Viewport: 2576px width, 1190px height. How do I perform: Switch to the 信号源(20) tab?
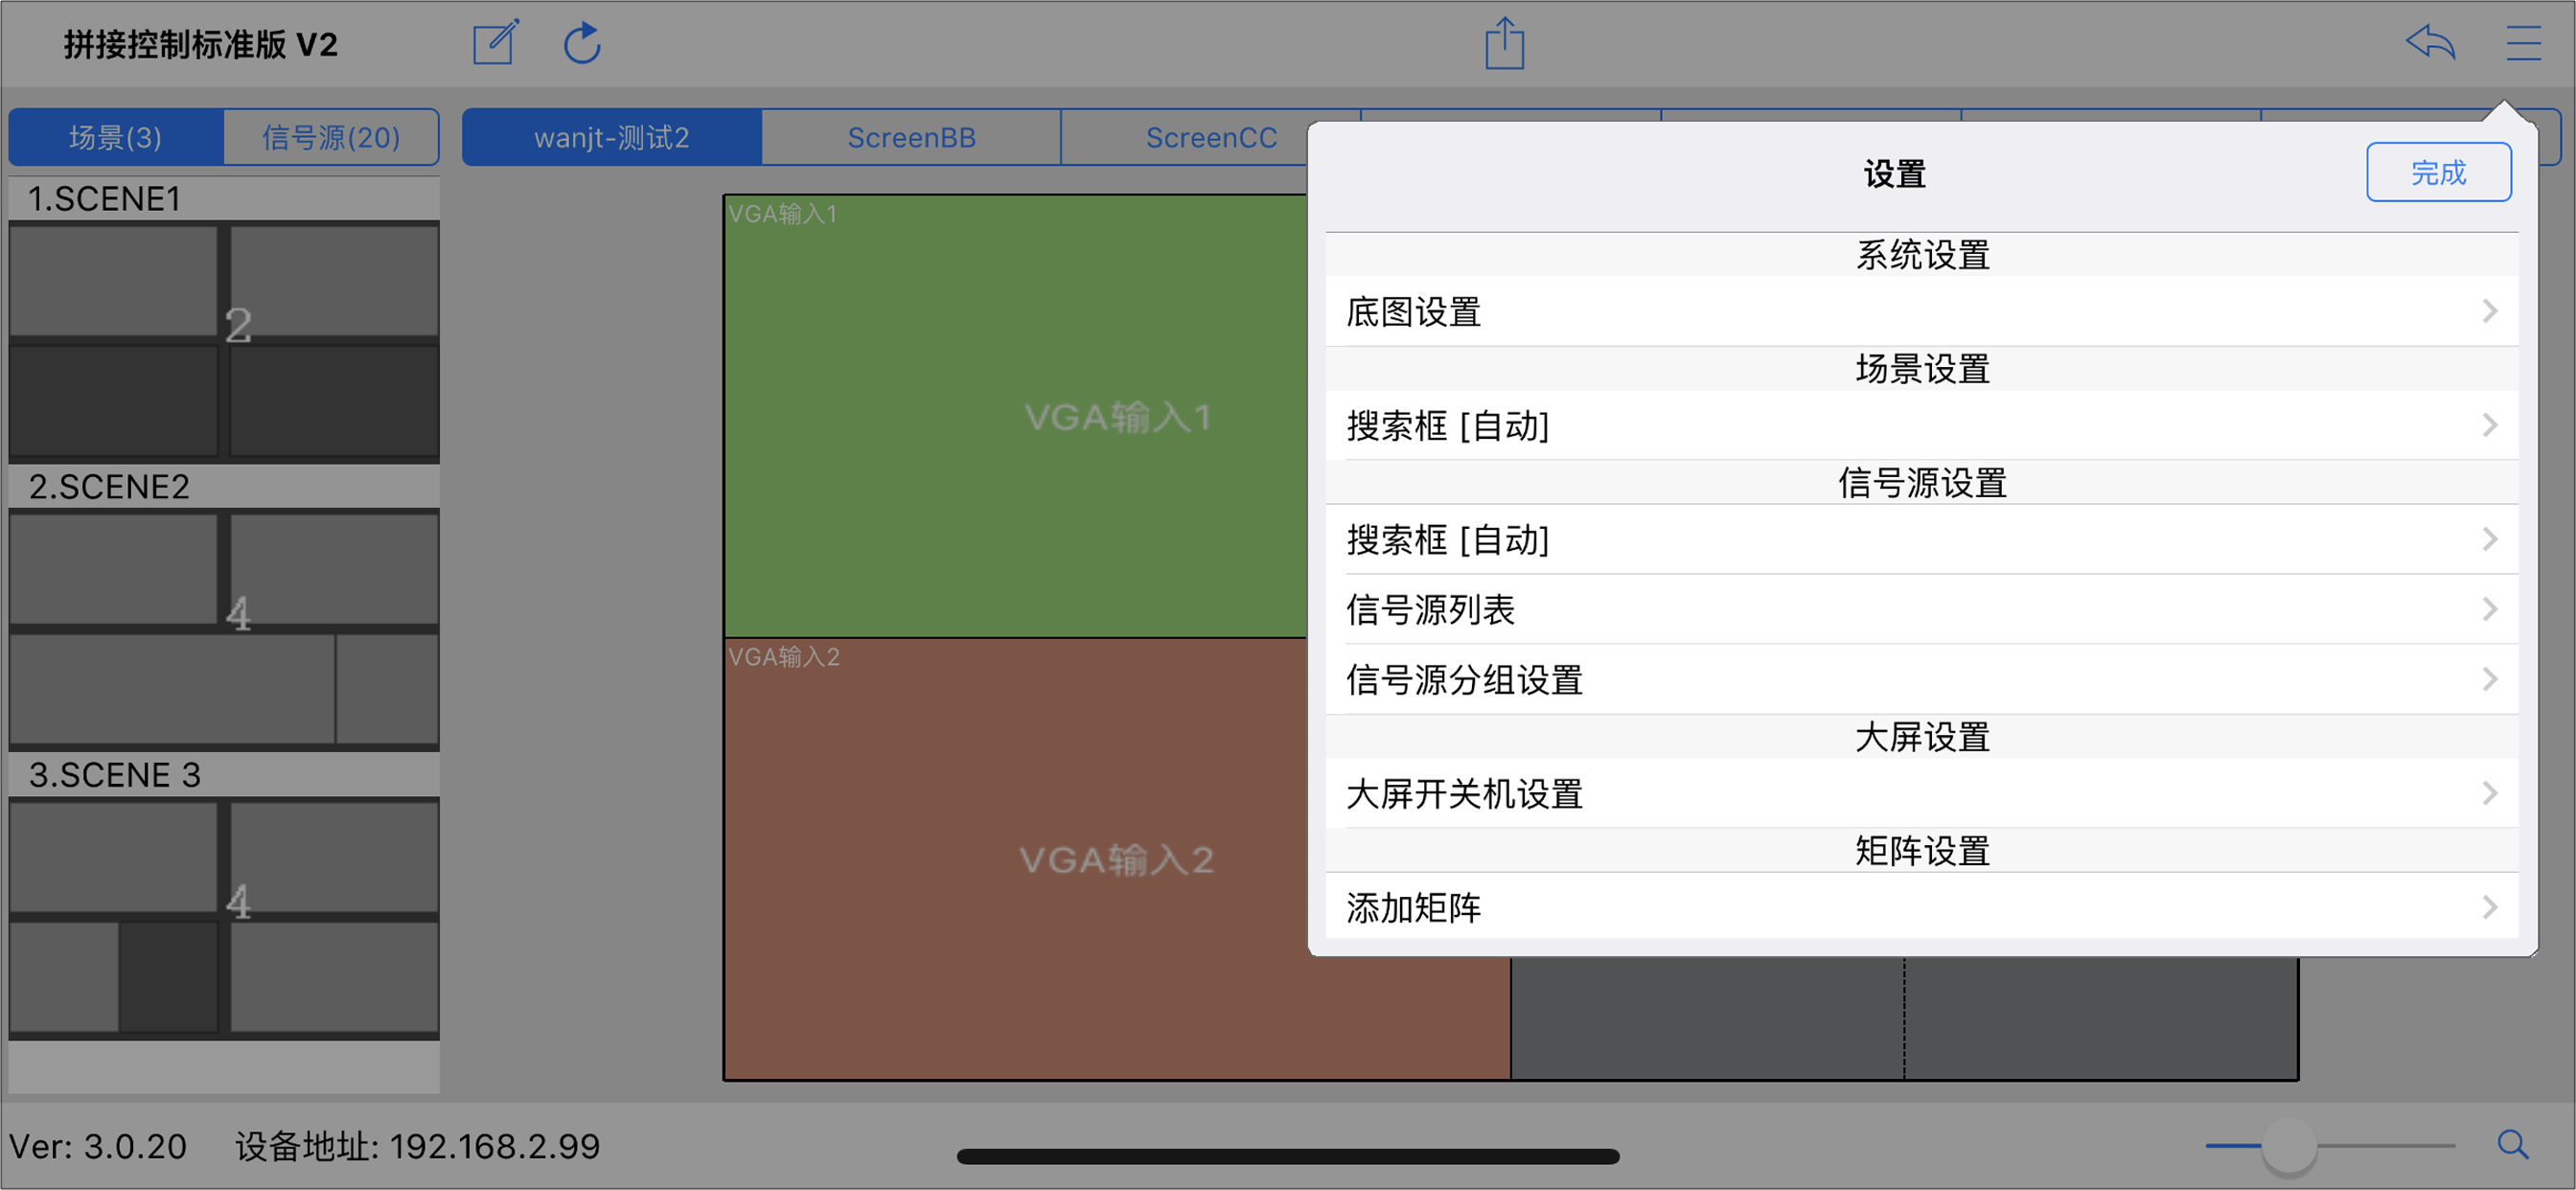tap(331, 137)
